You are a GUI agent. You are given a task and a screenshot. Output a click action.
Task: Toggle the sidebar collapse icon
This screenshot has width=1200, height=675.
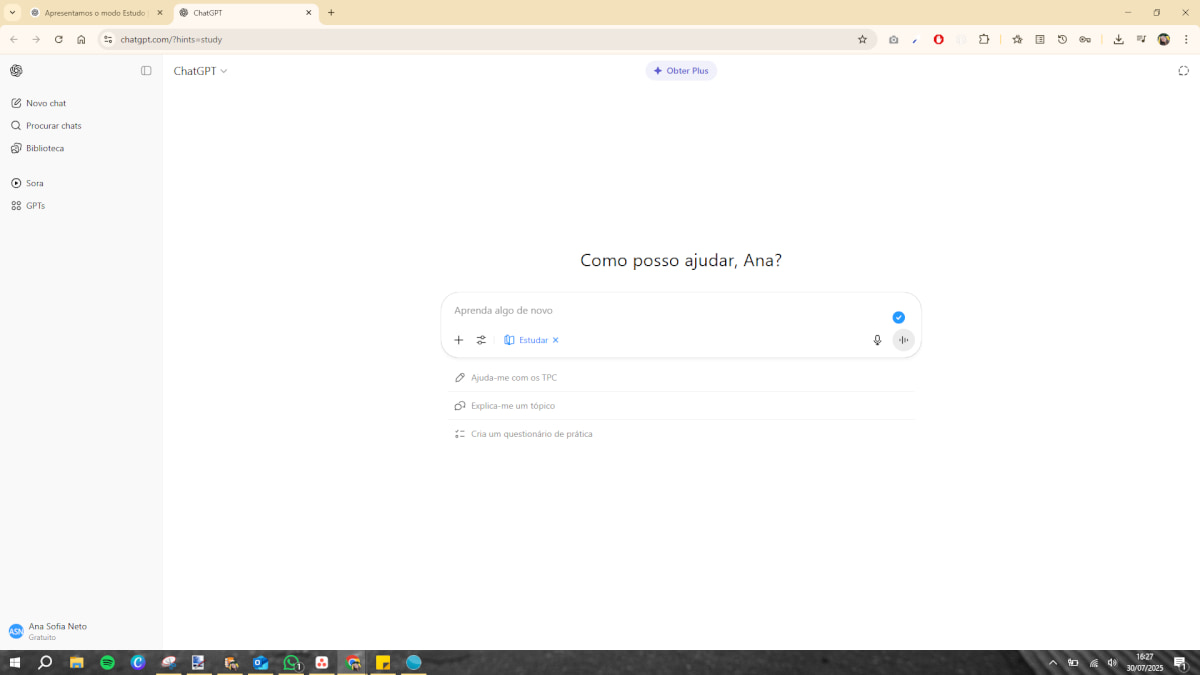tap(146, 71)
